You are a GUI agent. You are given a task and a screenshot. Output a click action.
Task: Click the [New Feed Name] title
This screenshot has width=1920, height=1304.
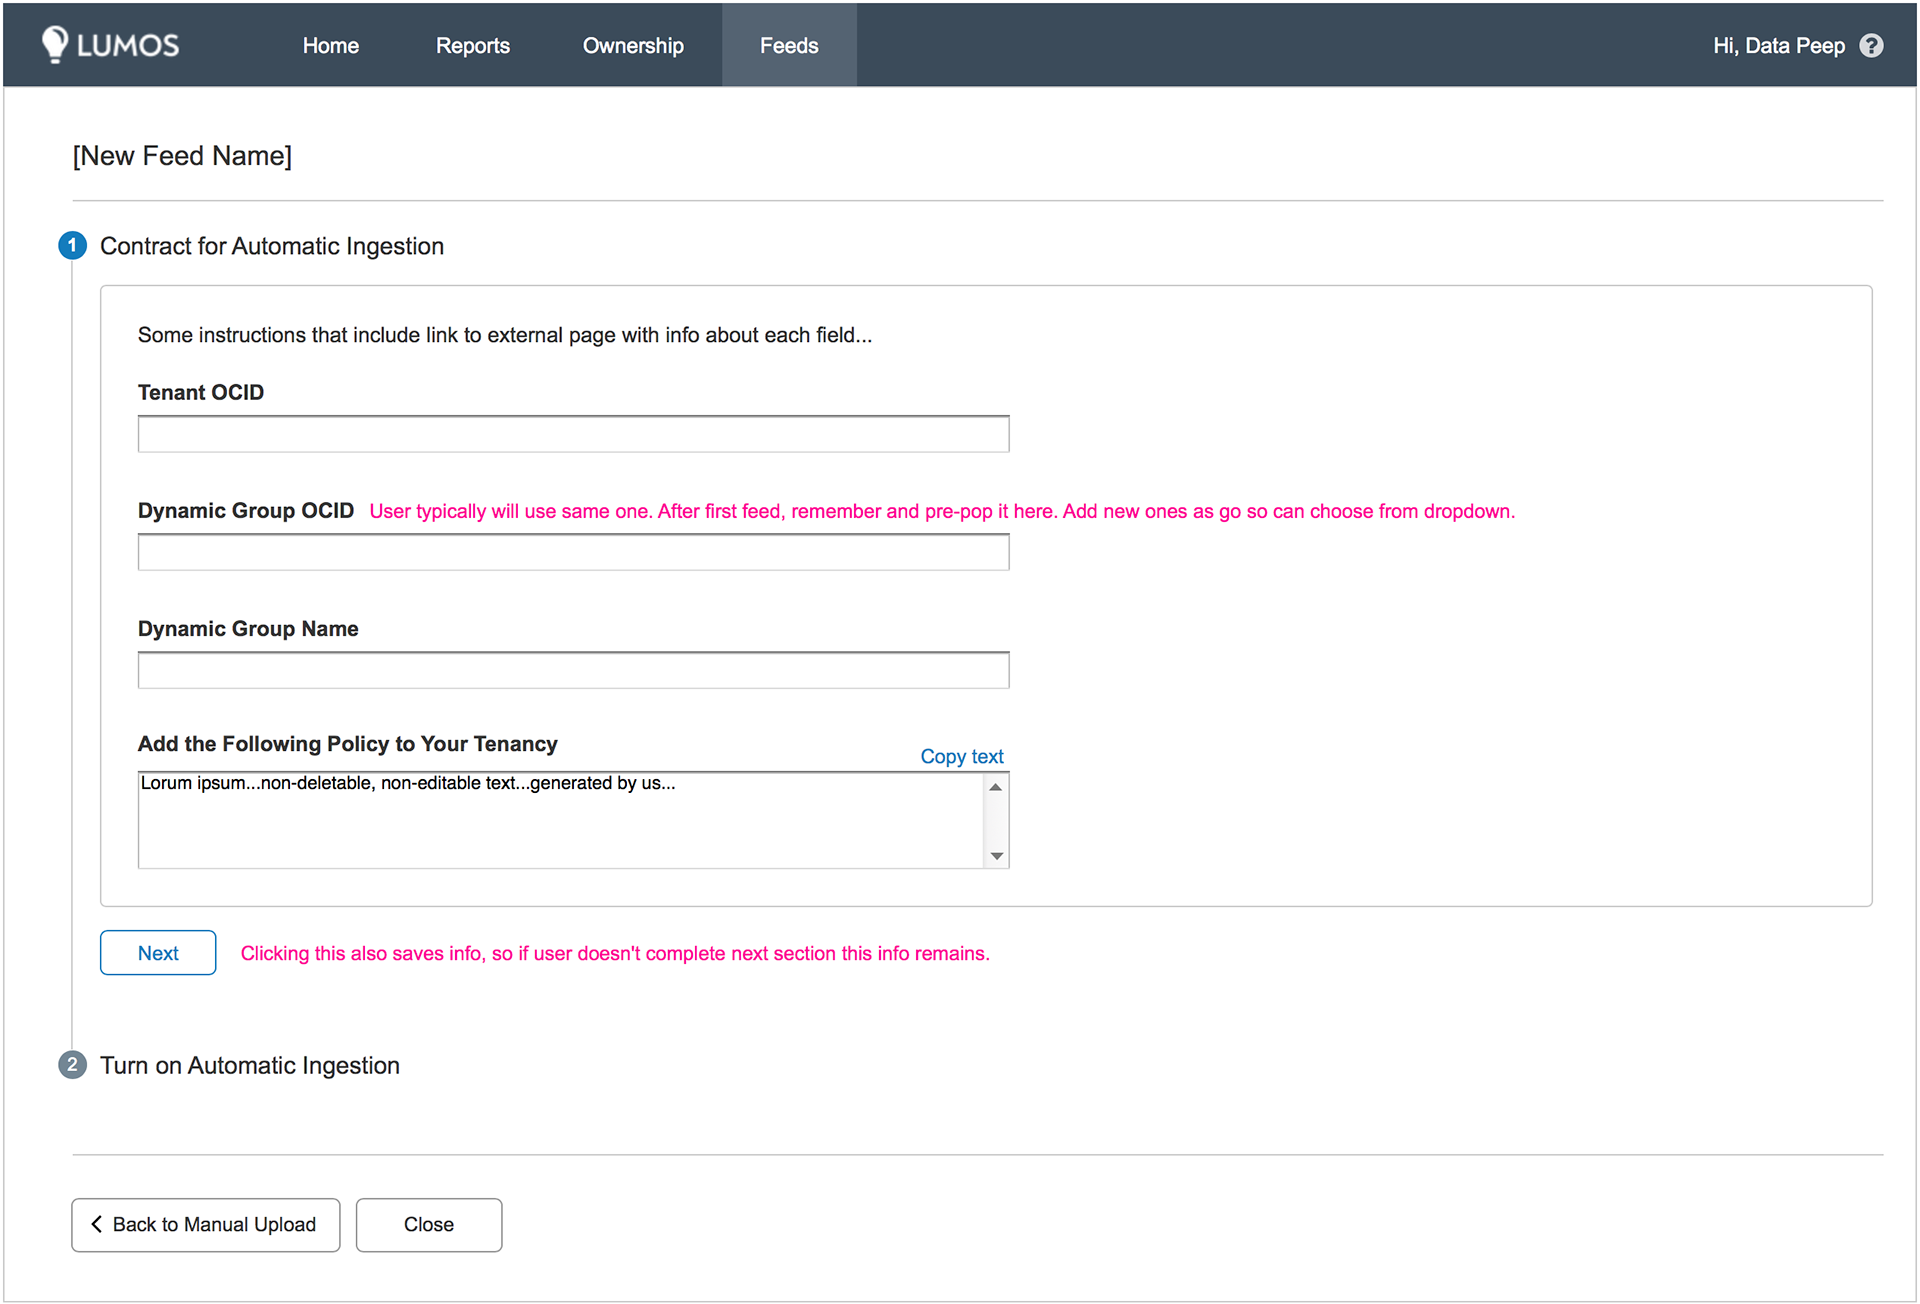(x=182, y=156)
